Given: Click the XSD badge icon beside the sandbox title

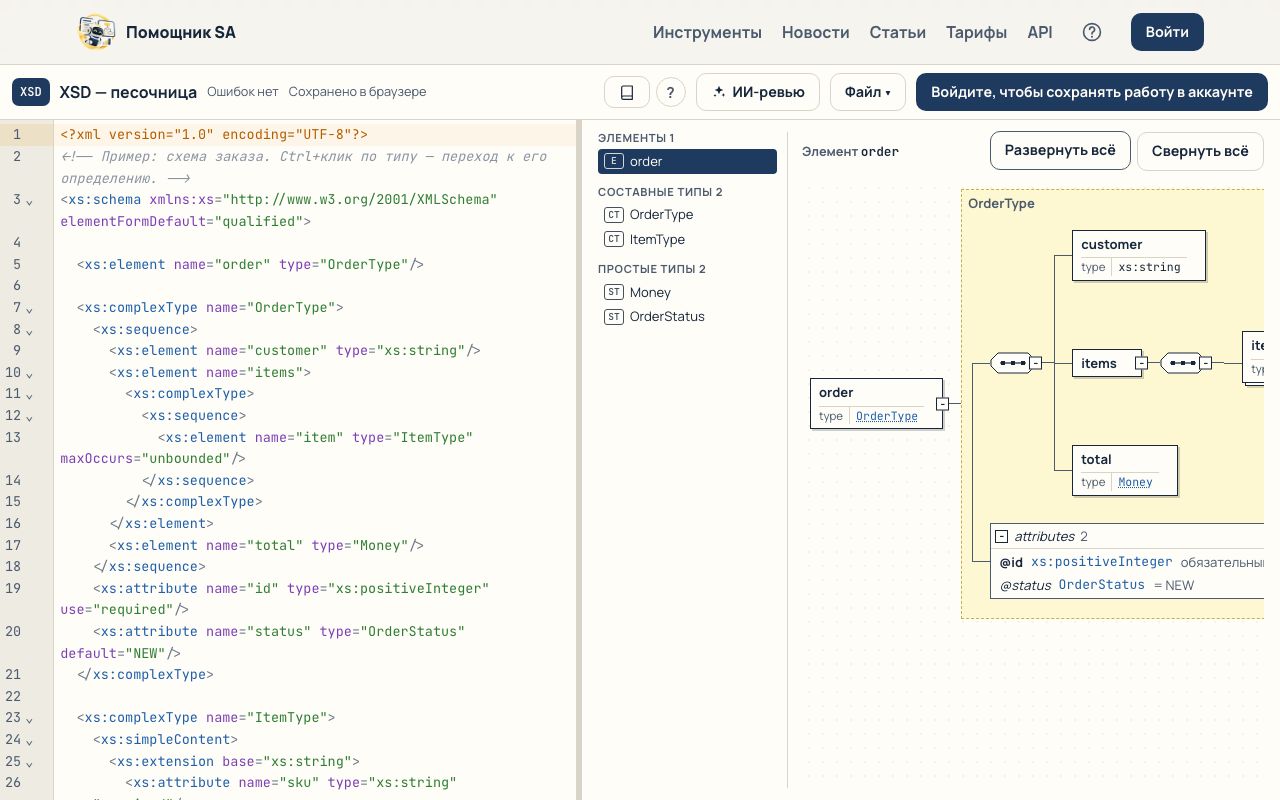Looking at the screenshot, I should [31, 92].
